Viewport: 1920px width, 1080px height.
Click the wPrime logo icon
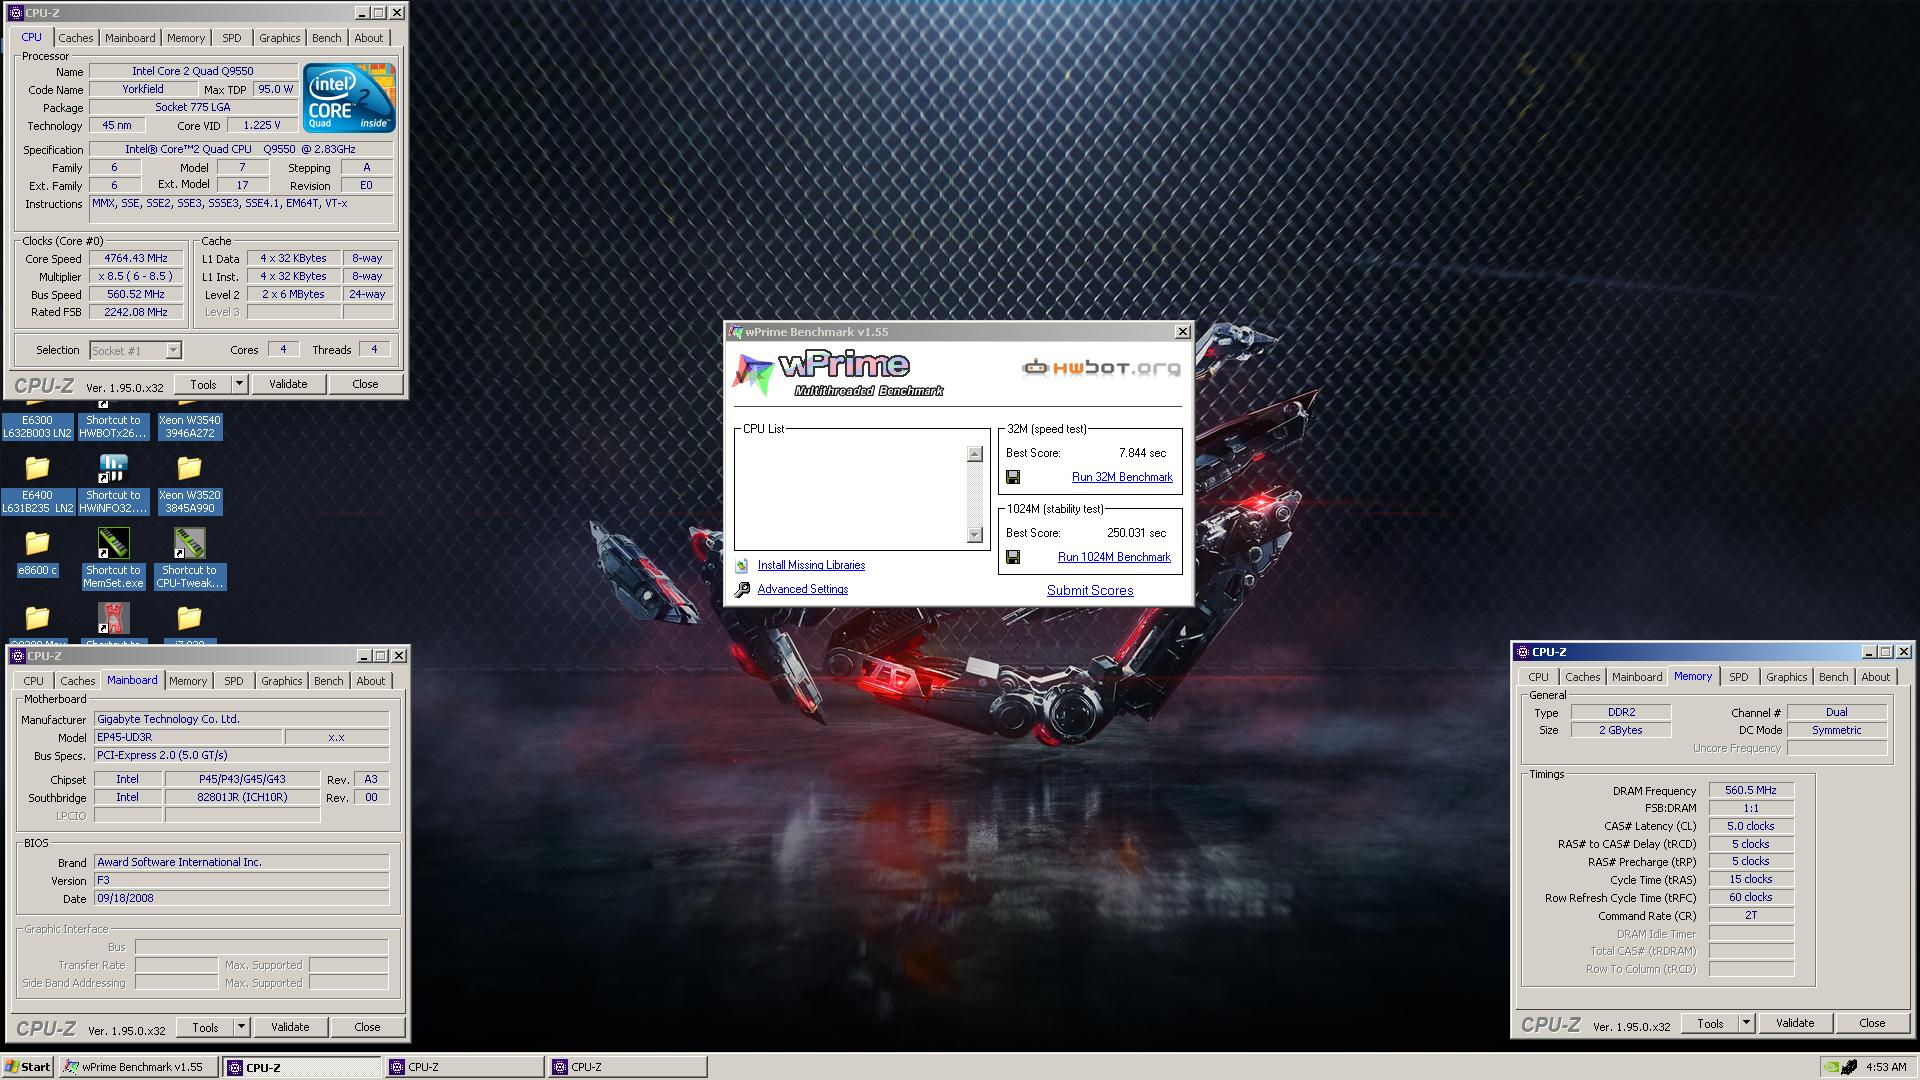pos(753,374)
